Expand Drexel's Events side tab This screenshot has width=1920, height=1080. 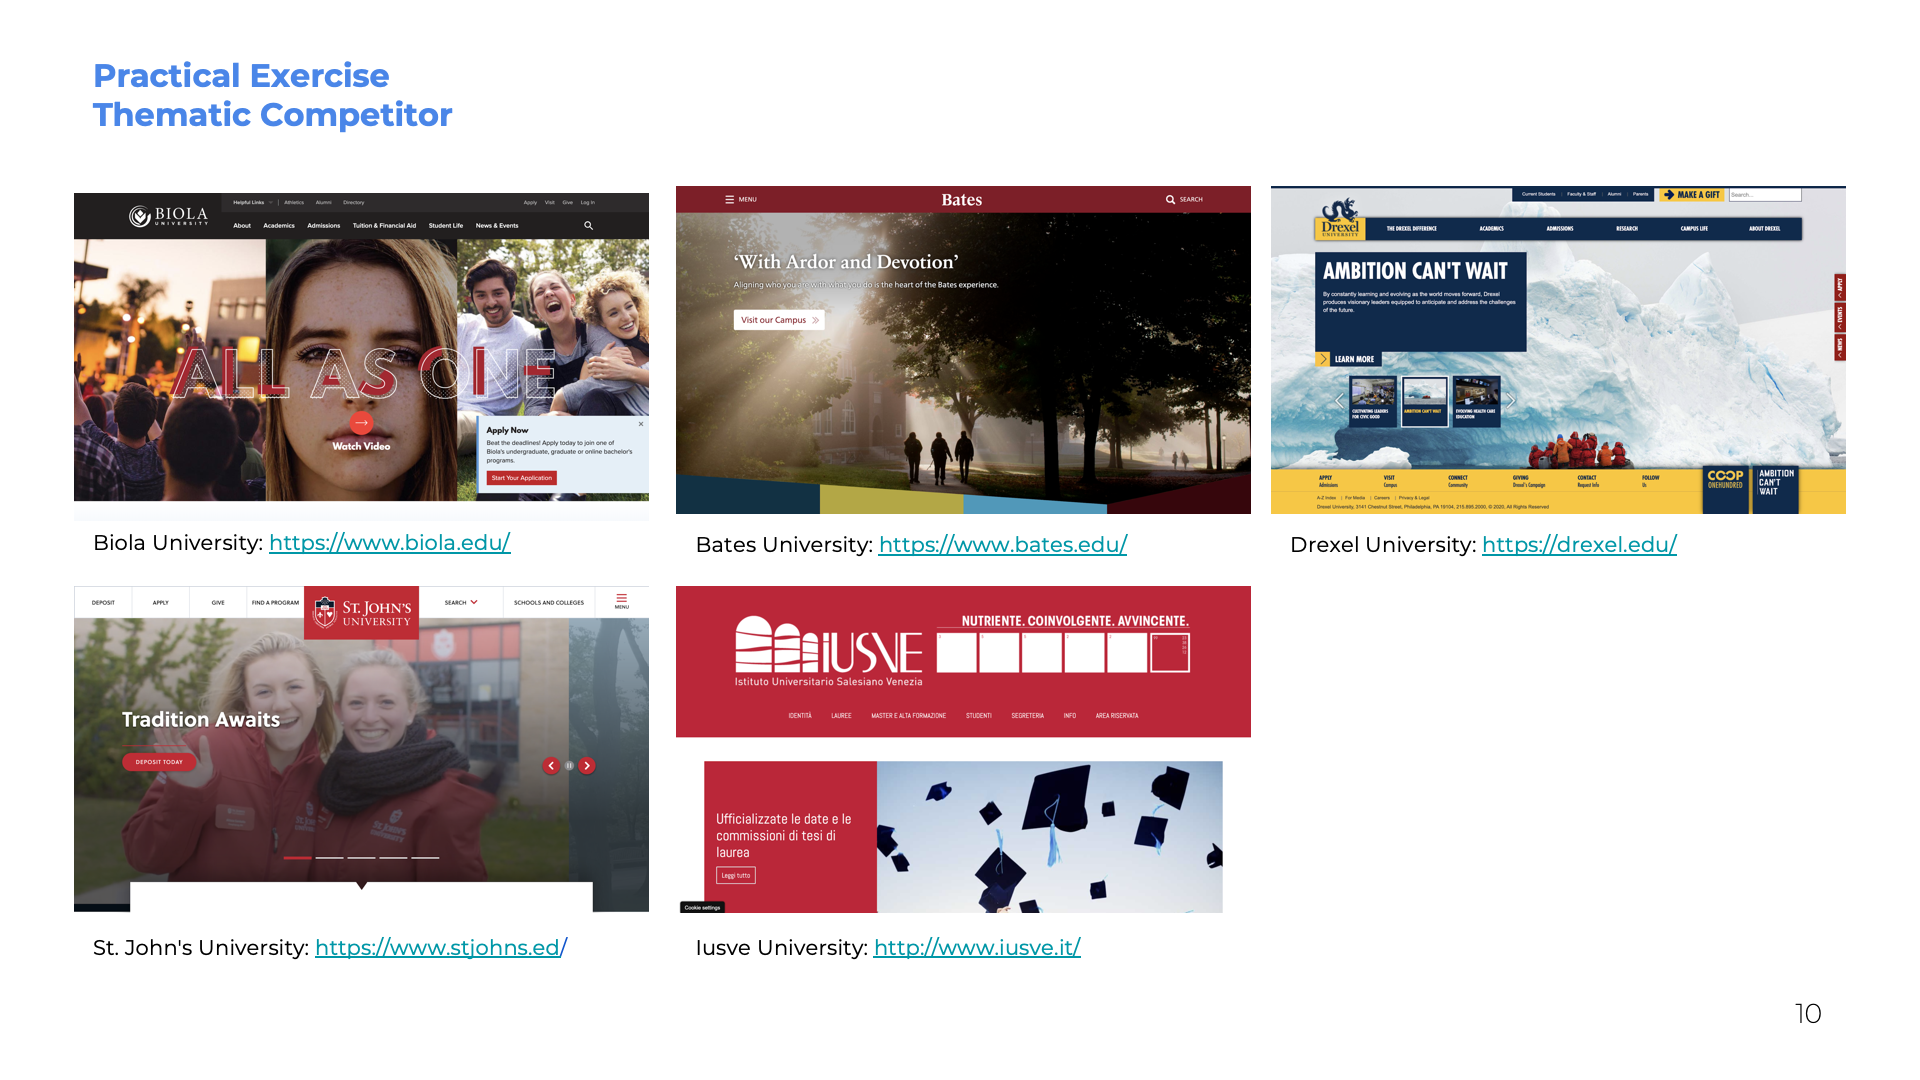click(x=1840, y=318)
